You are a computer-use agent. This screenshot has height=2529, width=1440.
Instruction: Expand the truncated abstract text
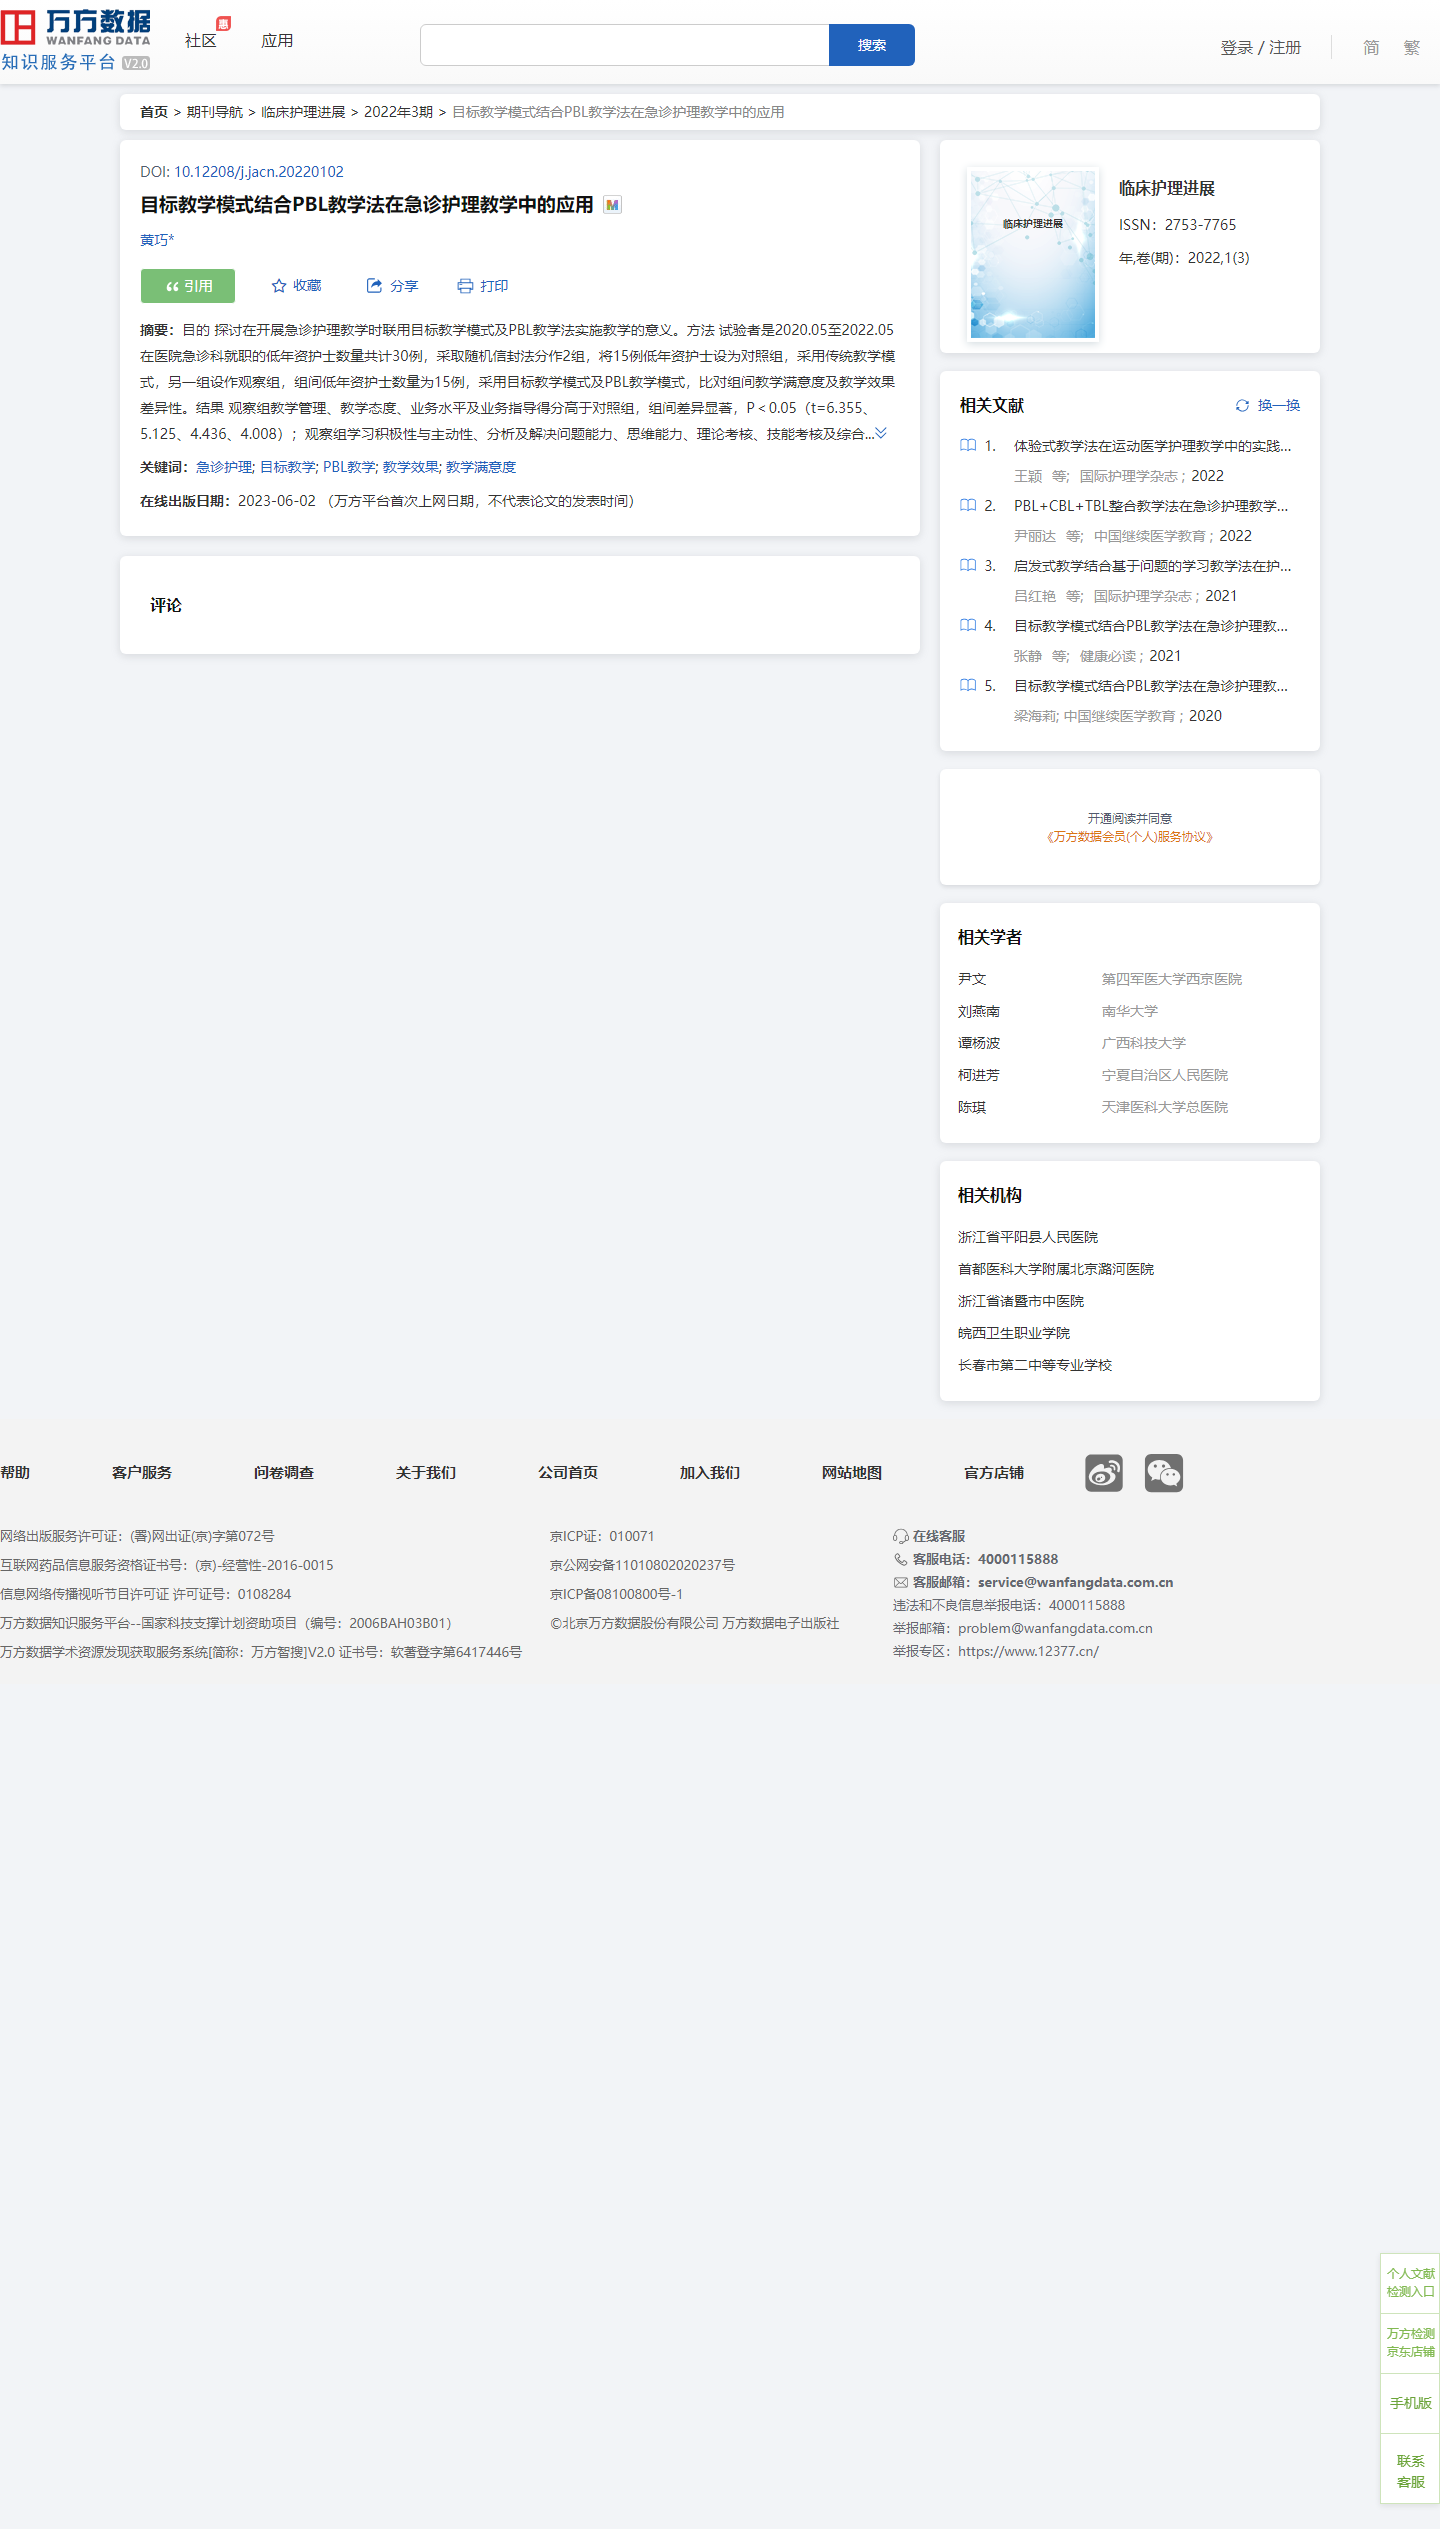click(881, 433)
